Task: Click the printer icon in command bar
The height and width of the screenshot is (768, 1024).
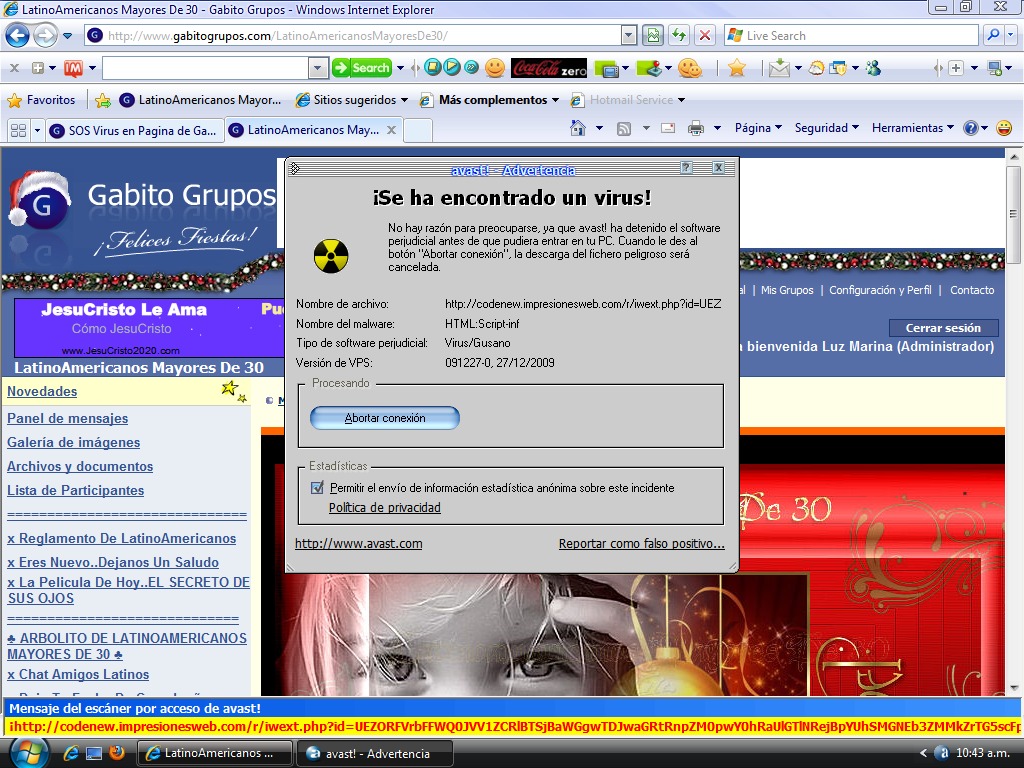Action: (695, 128)
